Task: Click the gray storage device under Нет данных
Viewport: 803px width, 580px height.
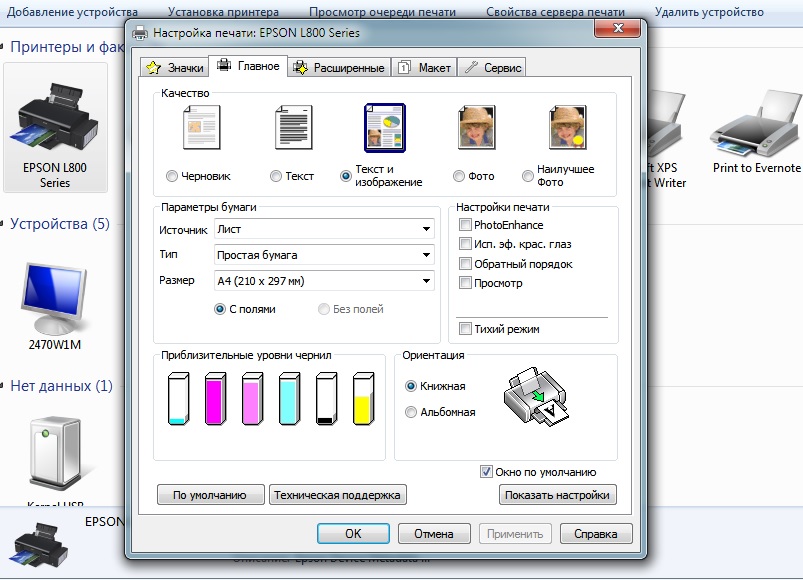Action: point(55,453)
